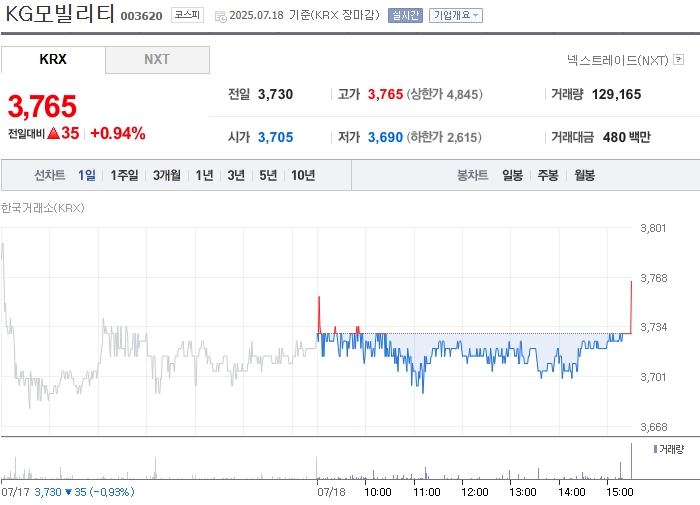Click the red opening spike on the 07/18 chart
The height and width of the screenshot is (505, 700).
tap(319, 314)
